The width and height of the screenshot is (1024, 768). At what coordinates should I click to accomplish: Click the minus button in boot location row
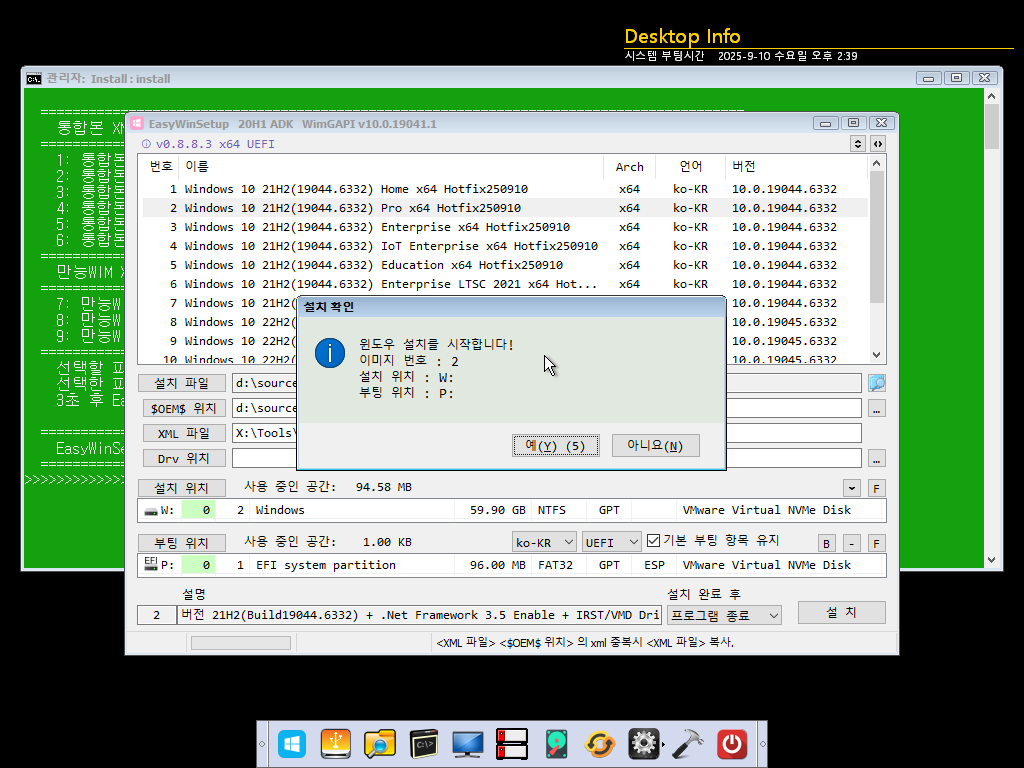(851, 543)
